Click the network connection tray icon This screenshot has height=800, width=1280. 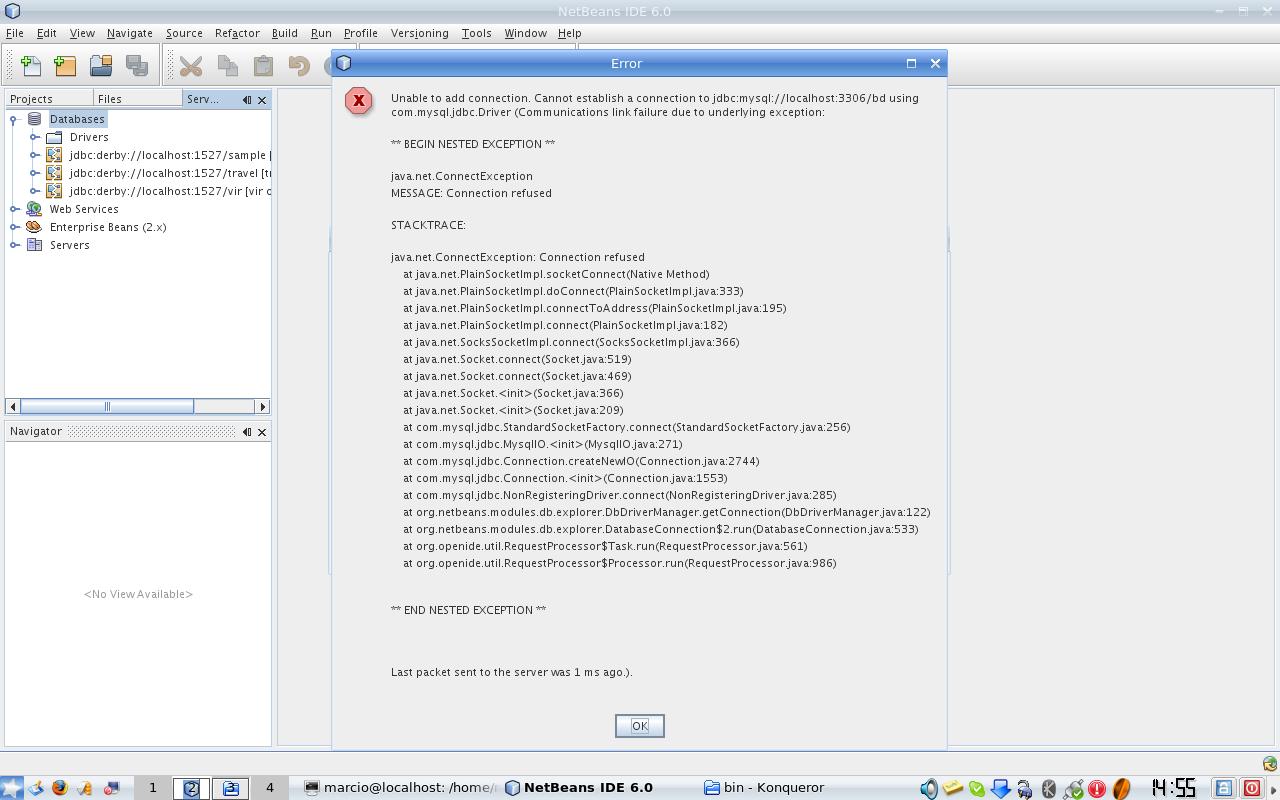(1074, 789)
